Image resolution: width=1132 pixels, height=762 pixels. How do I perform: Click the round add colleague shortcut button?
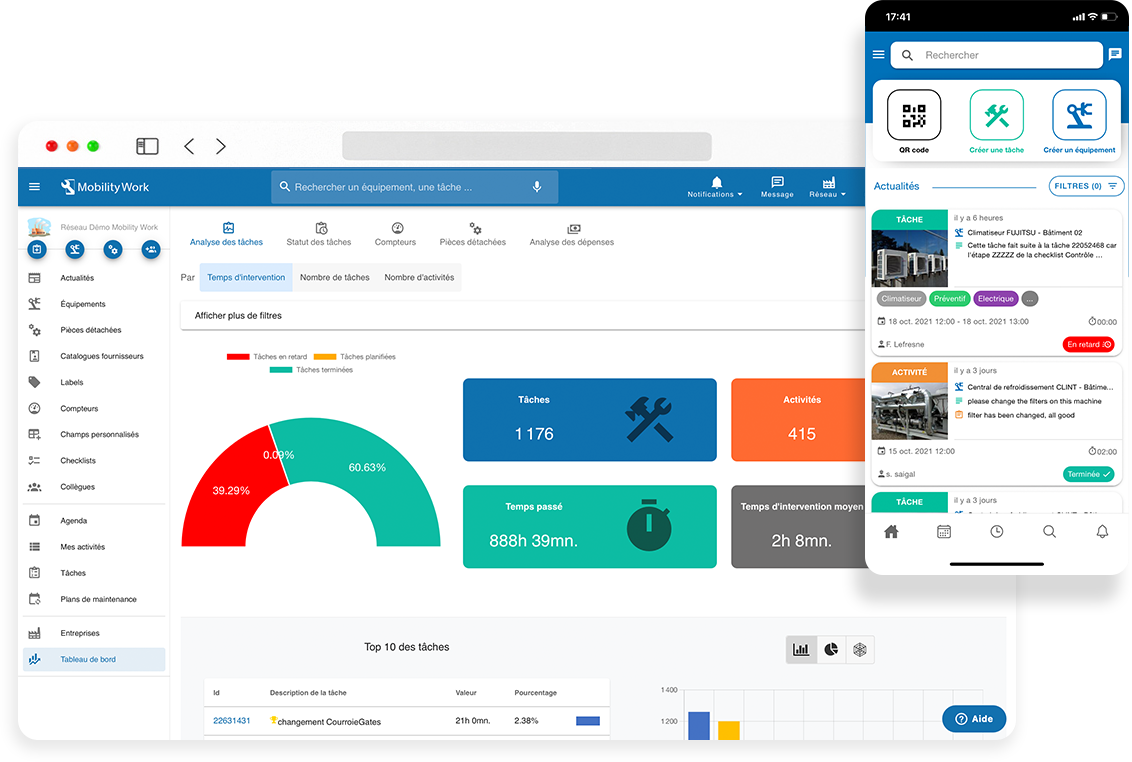coord(151,250)
